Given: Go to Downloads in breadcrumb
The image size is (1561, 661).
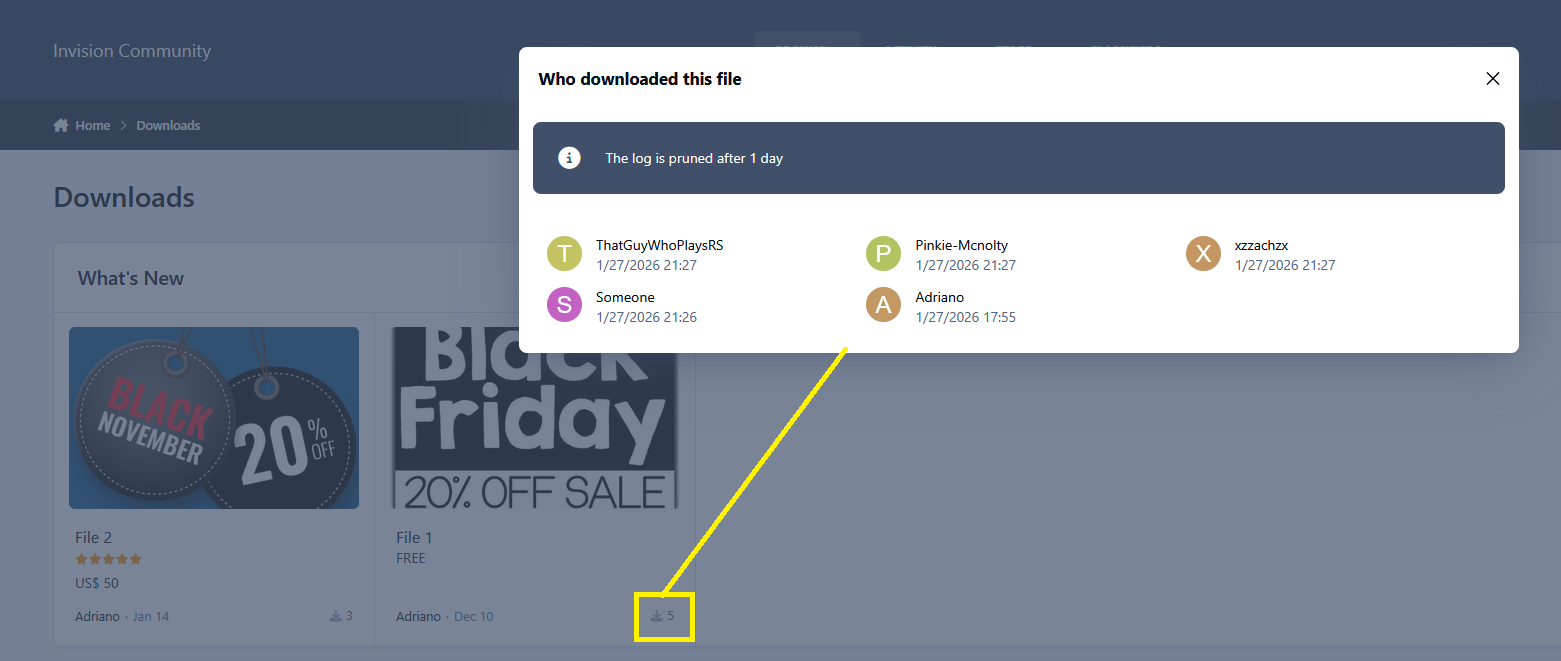Looking at the screenshot, I should pos(168,125).
